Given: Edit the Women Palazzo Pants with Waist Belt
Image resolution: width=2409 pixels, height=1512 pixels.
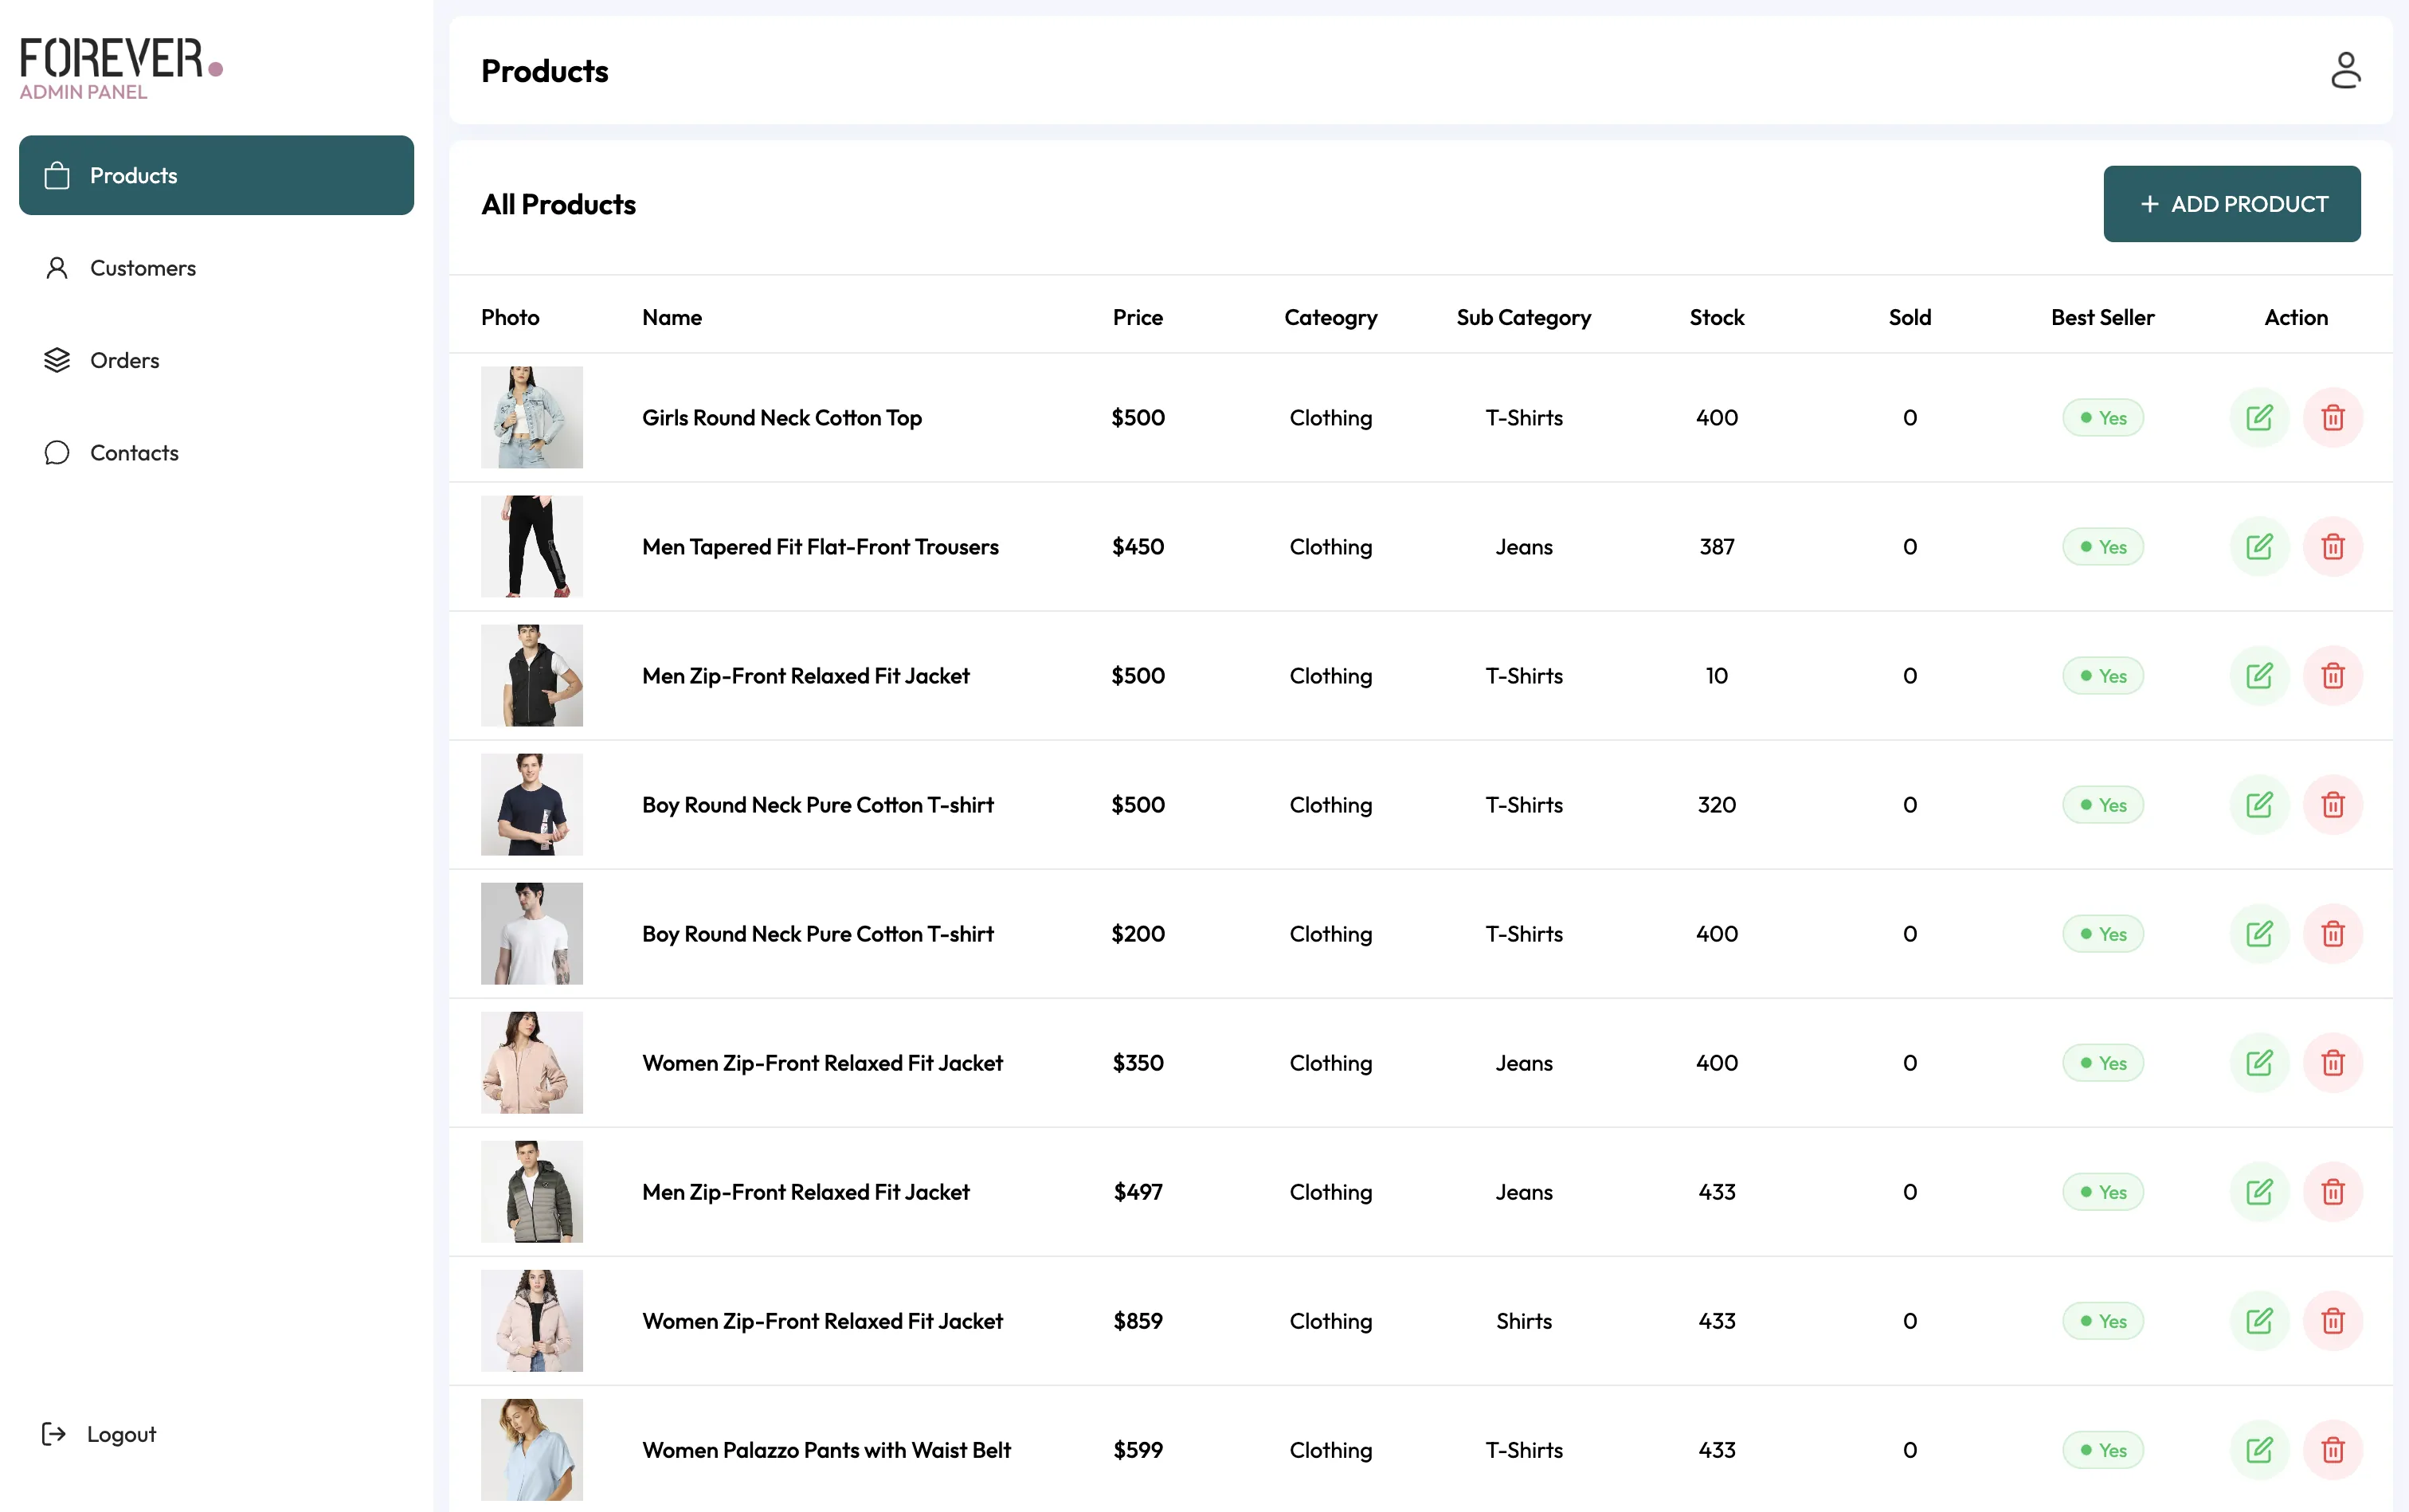Looking at the screenshot, I should [2259, 1449].
